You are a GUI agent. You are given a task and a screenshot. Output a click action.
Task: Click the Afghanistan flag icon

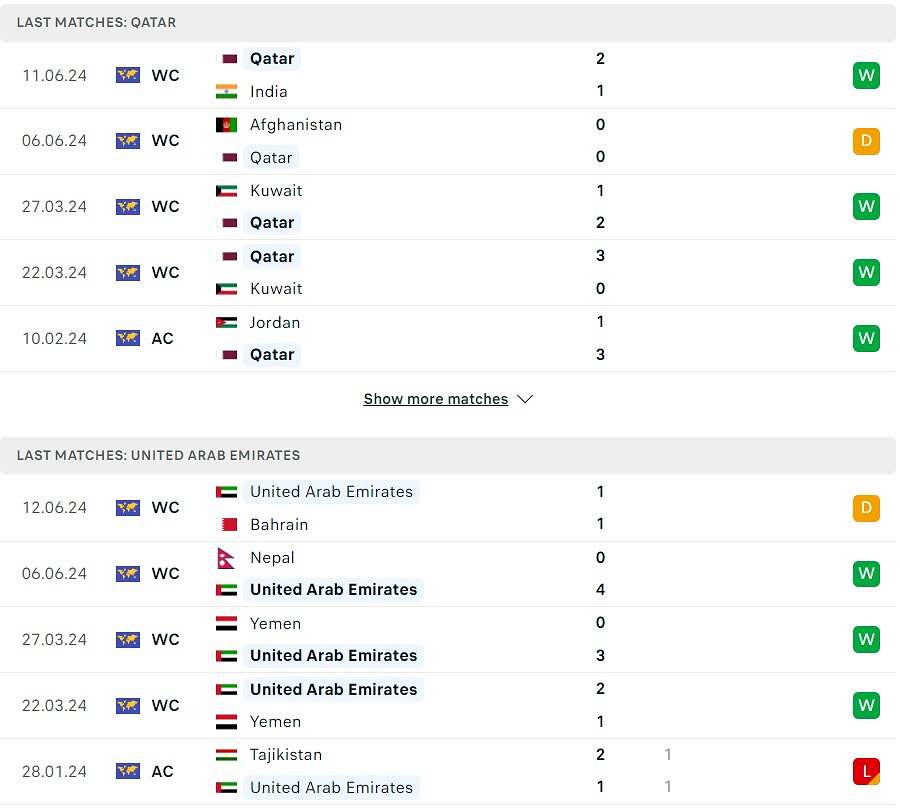[226, 125]
